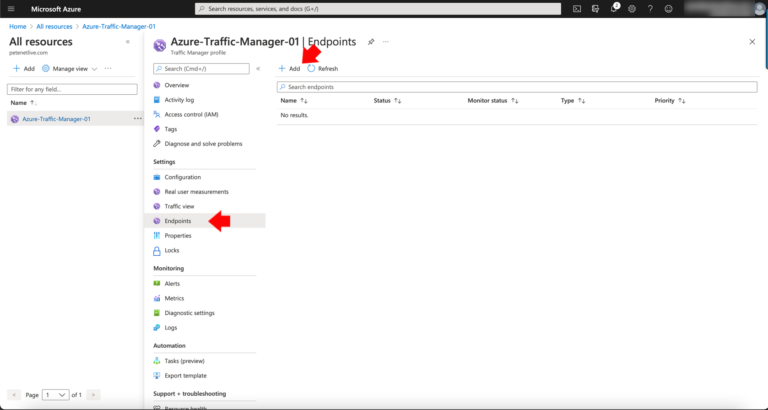Click the Search endpoints field

click(517, 87)
